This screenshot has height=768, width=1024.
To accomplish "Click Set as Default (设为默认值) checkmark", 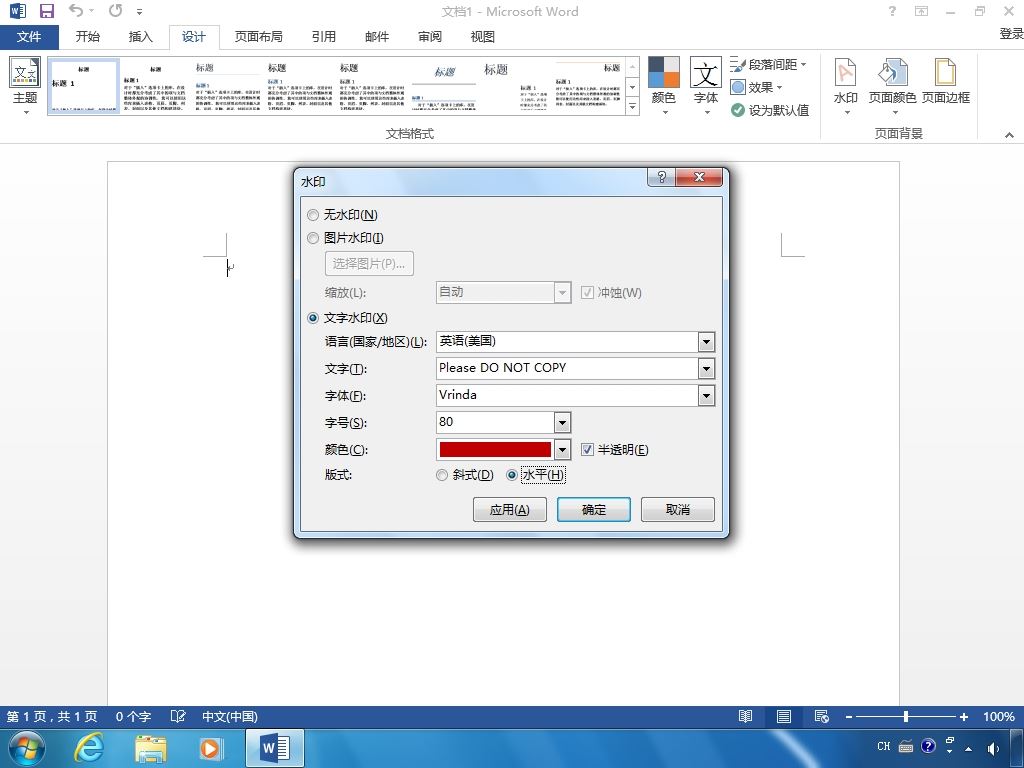I will tap(738, 110).
